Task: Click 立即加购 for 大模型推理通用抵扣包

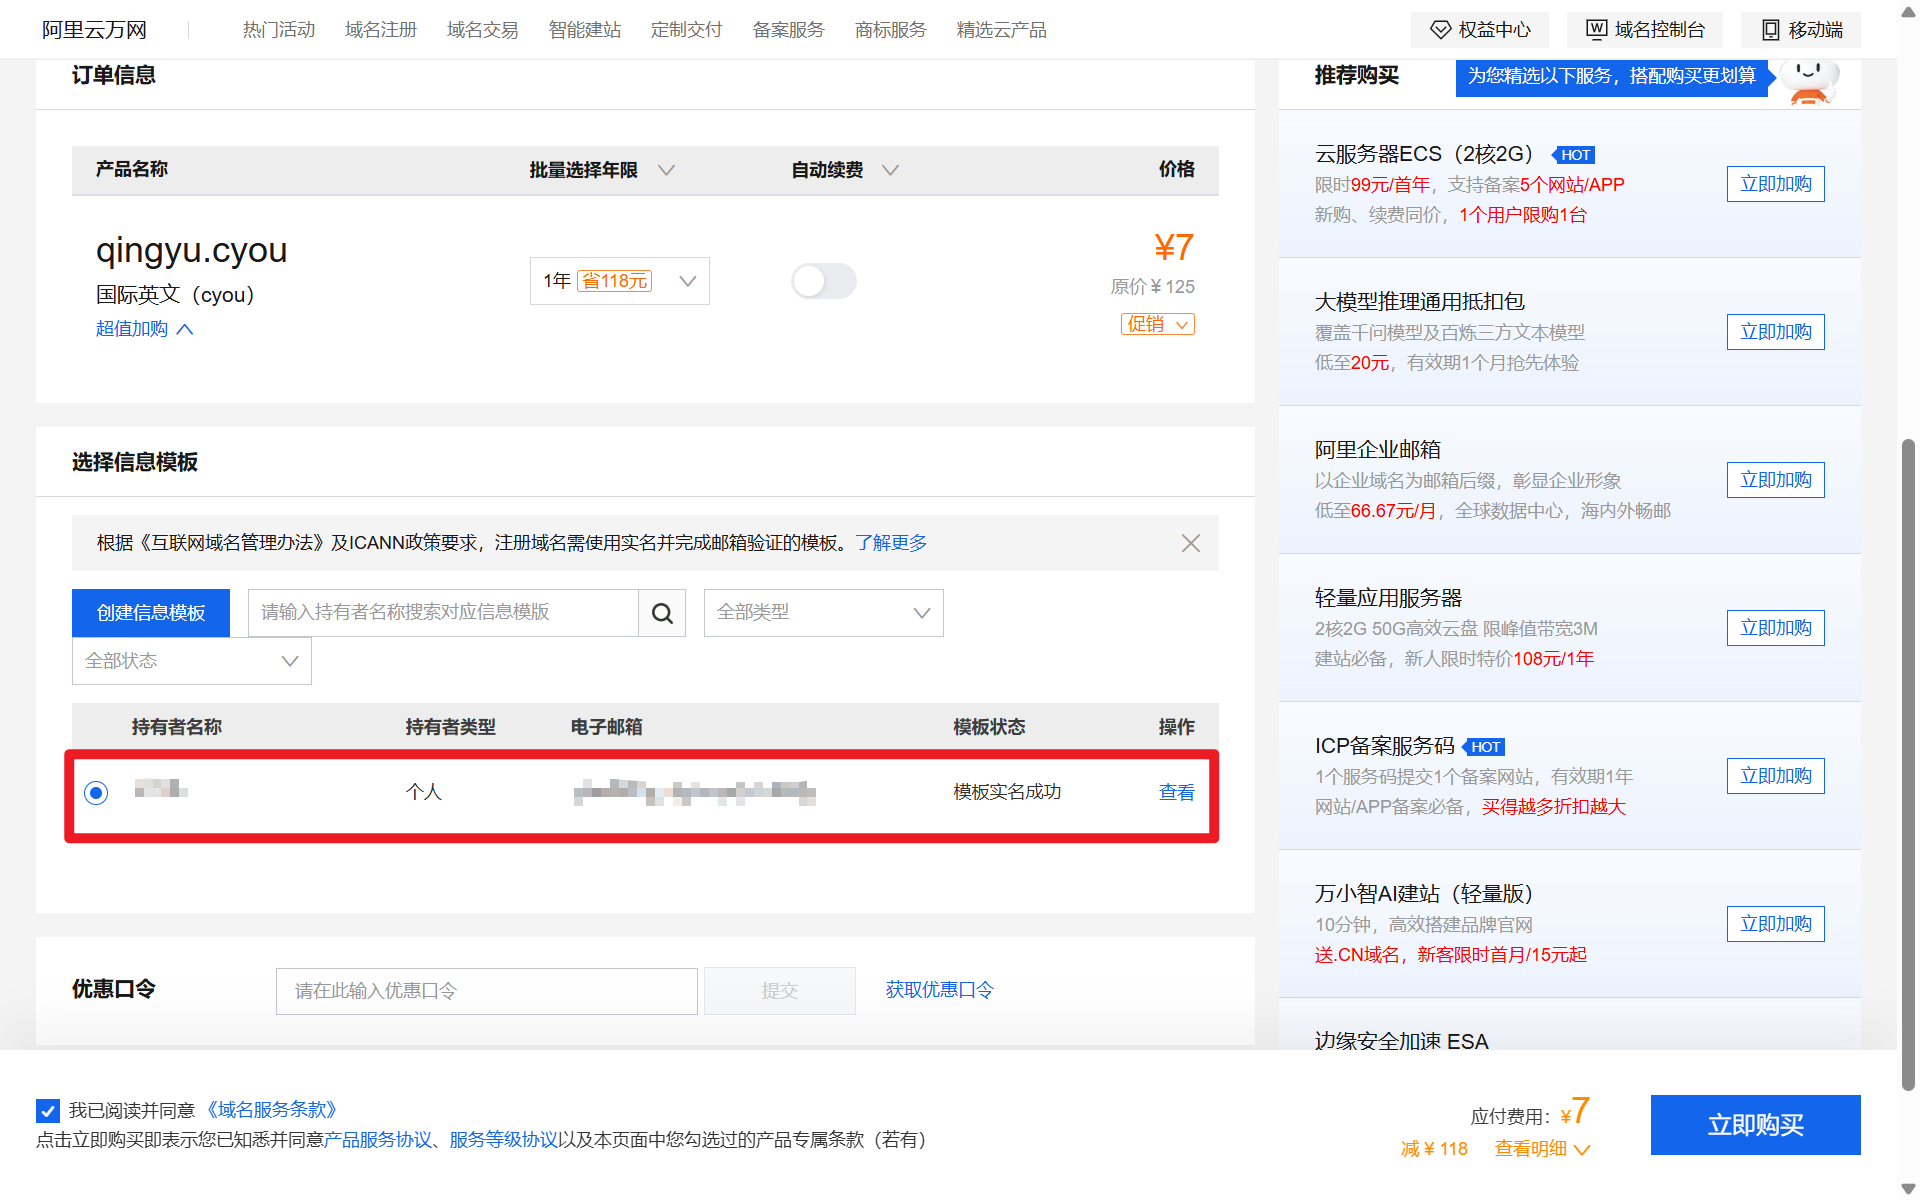Action: click(x=1776, y=332)
